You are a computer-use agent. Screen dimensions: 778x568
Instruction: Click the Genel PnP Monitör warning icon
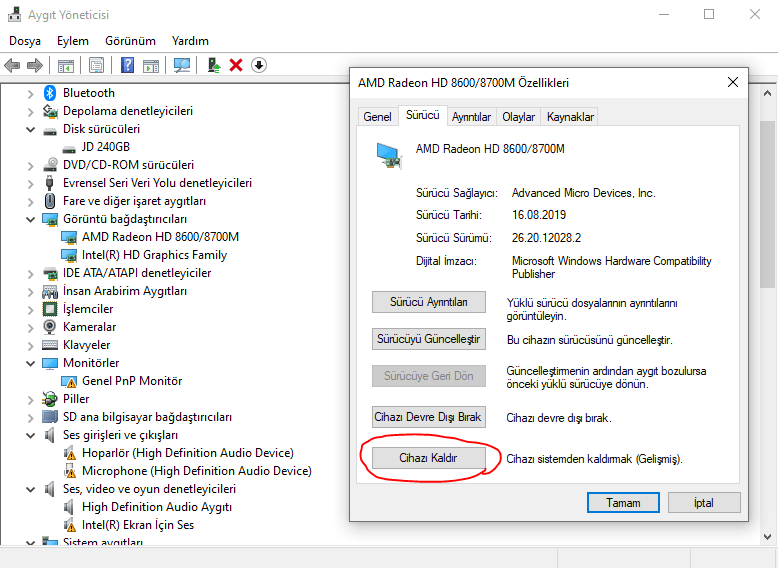pos(69,381)
